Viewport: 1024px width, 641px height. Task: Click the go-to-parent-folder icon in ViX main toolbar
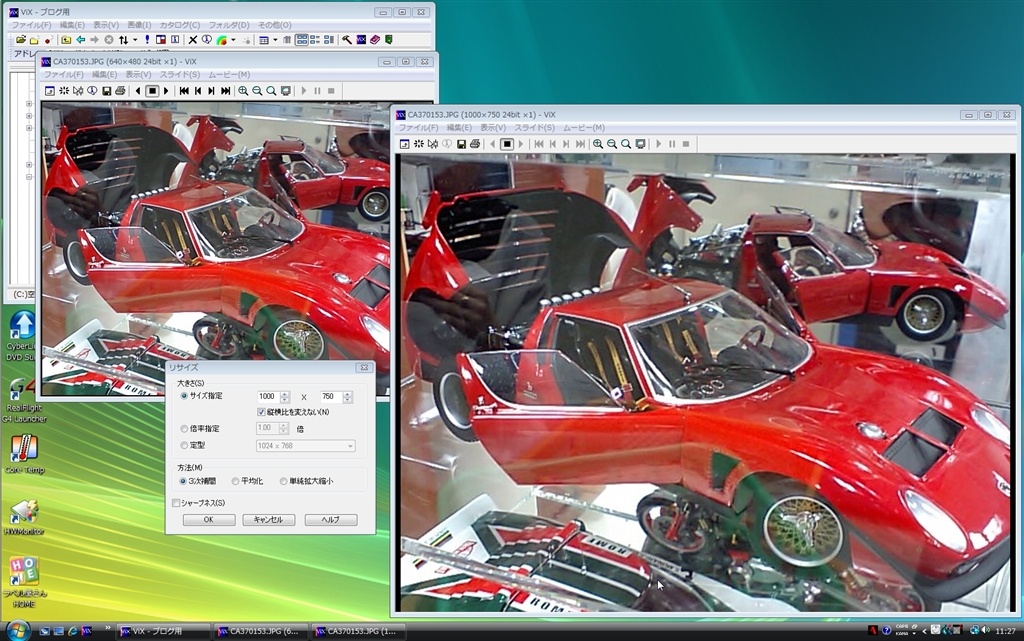[66, 40]
